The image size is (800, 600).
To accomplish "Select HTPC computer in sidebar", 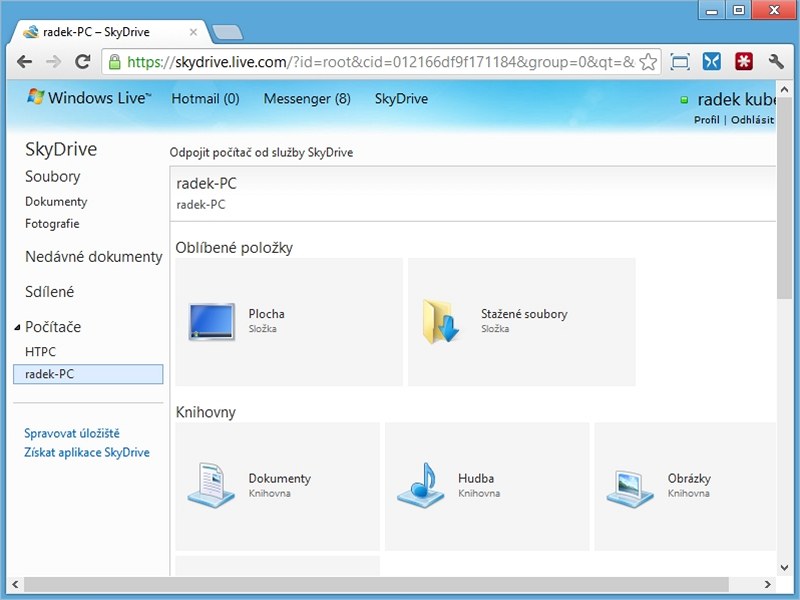I will [40, 352].
